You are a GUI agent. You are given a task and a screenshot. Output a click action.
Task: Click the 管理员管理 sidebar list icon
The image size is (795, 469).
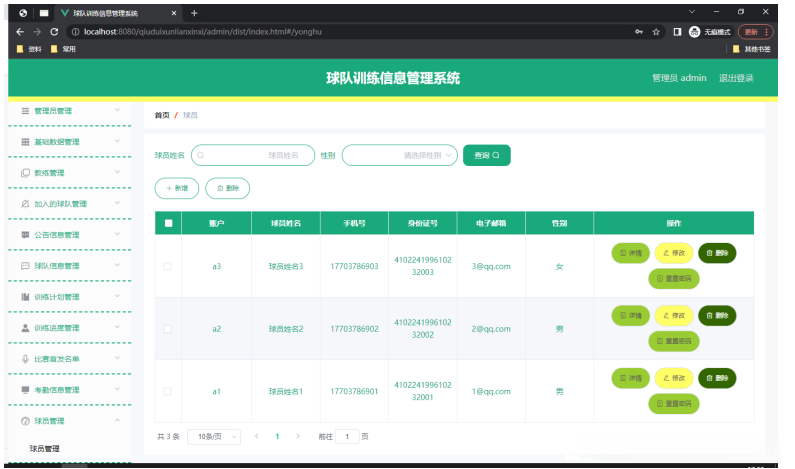(25, 111)
